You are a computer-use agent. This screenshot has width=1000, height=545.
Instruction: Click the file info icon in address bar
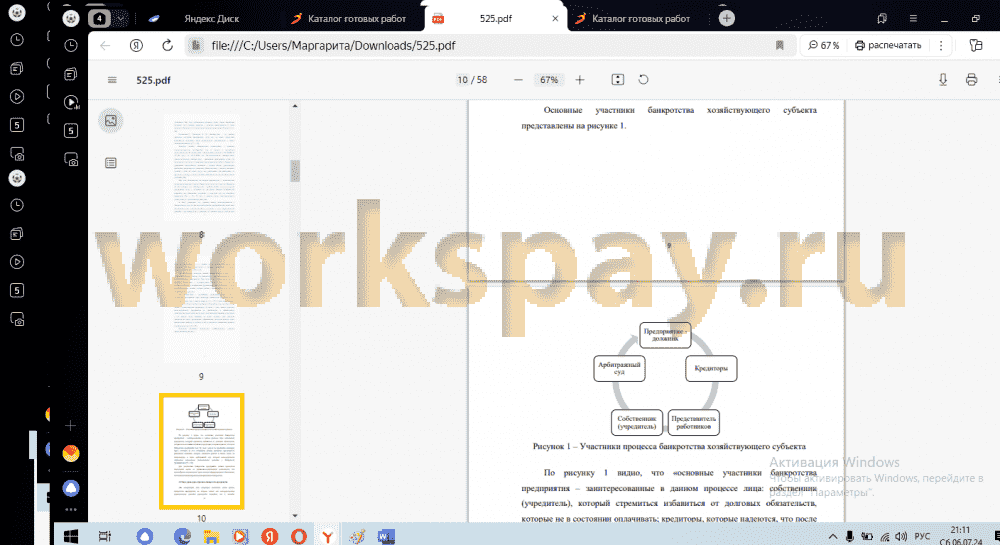click(x=196, y=45)
